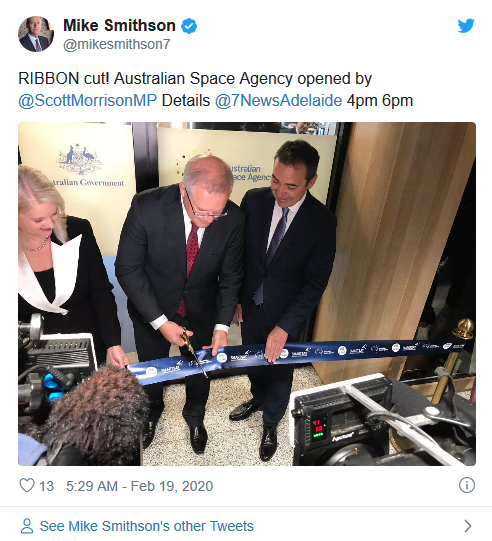Open the @mikesmithson7 handle
The image size is (492, 541).
(x=117, y=44)
